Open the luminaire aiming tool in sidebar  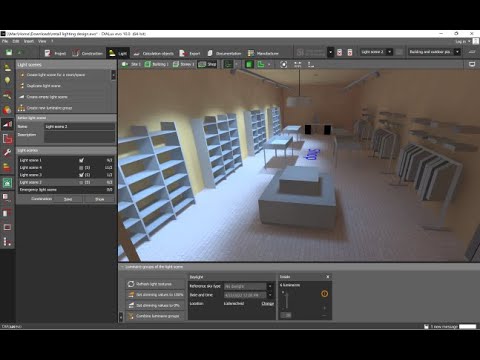(x=7, y=95)
